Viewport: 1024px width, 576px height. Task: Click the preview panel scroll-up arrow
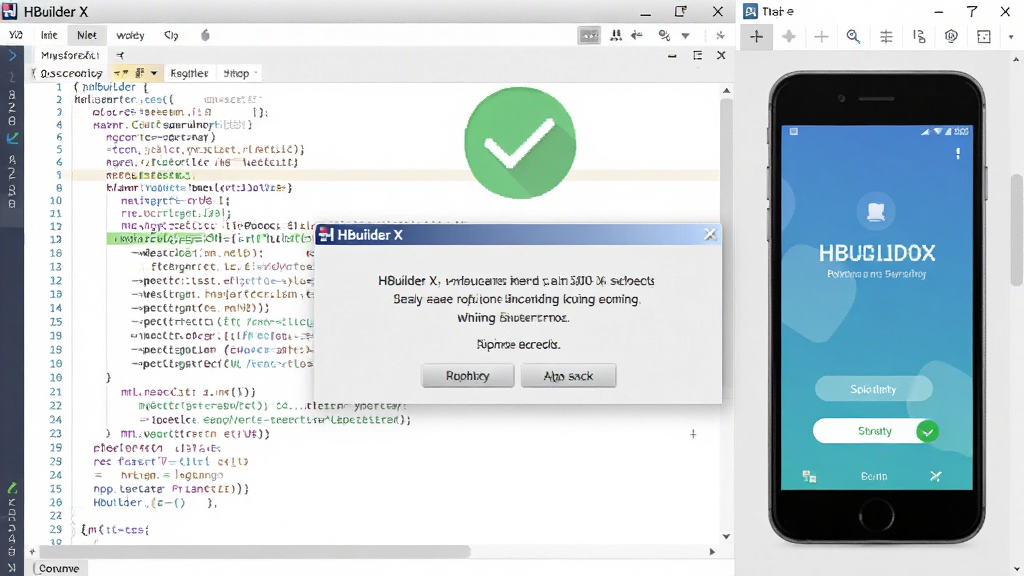click(1016, 59)
